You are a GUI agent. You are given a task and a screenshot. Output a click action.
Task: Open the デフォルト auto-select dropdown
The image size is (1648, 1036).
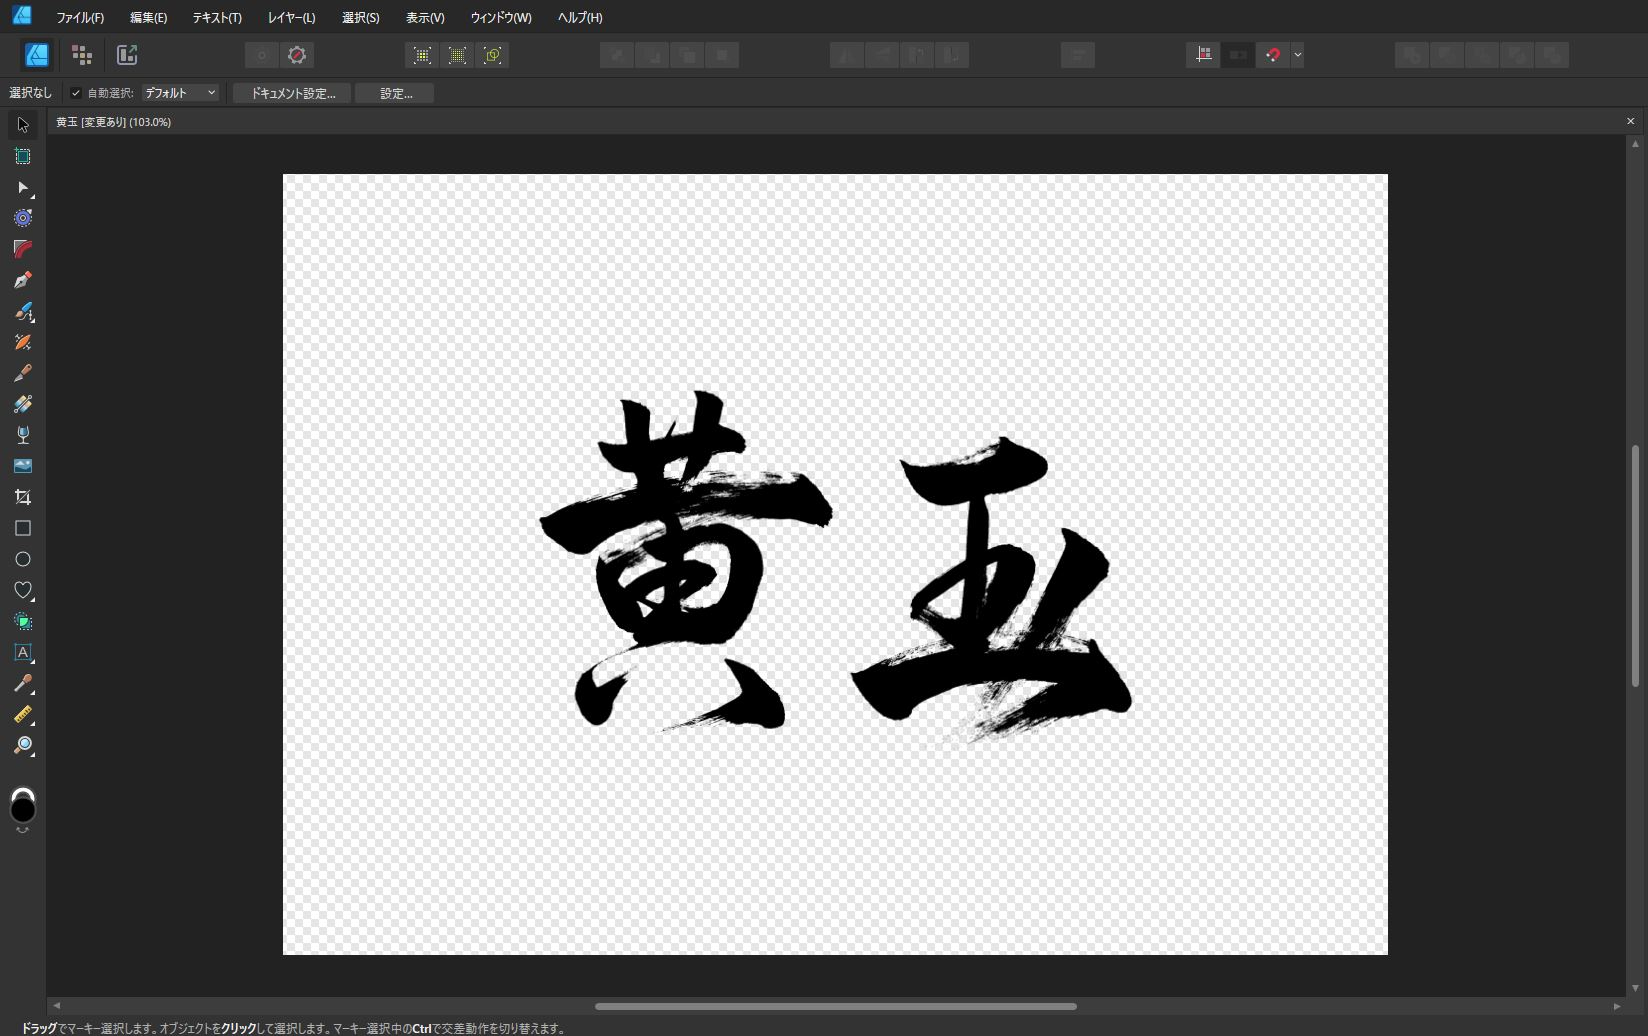tap(180, 93)
